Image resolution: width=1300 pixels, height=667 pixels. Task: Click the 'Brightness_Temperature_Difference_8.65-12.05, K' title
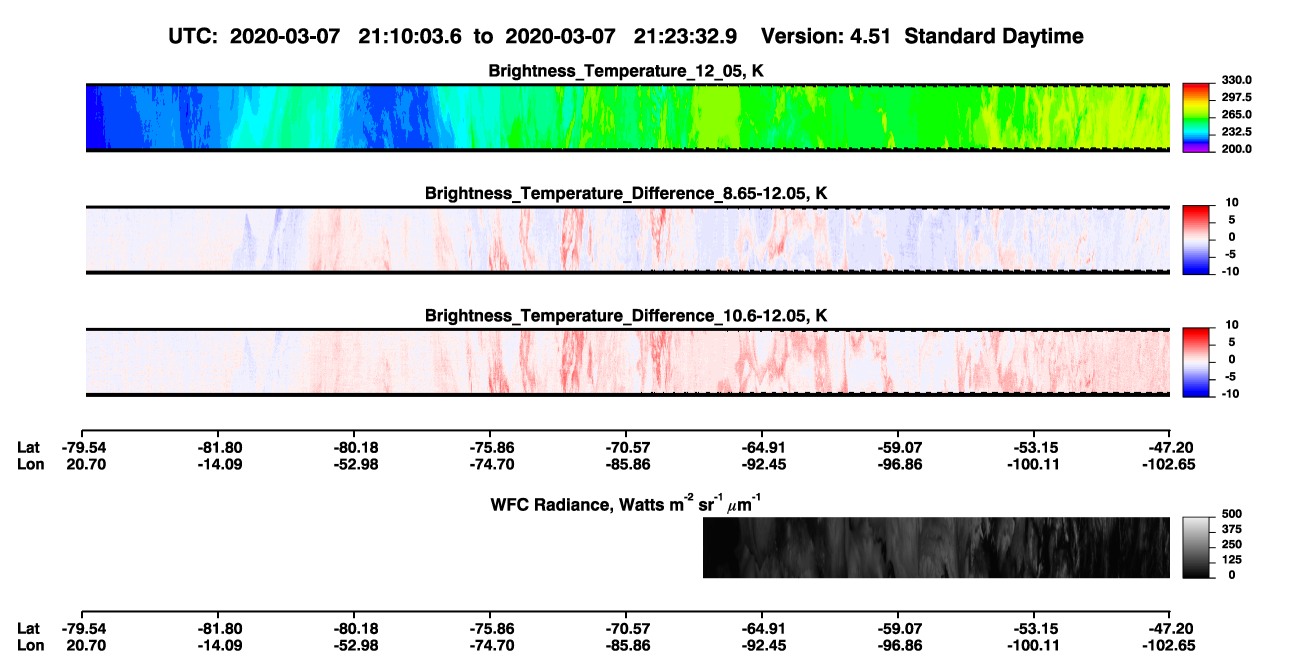tap(627, 193)
